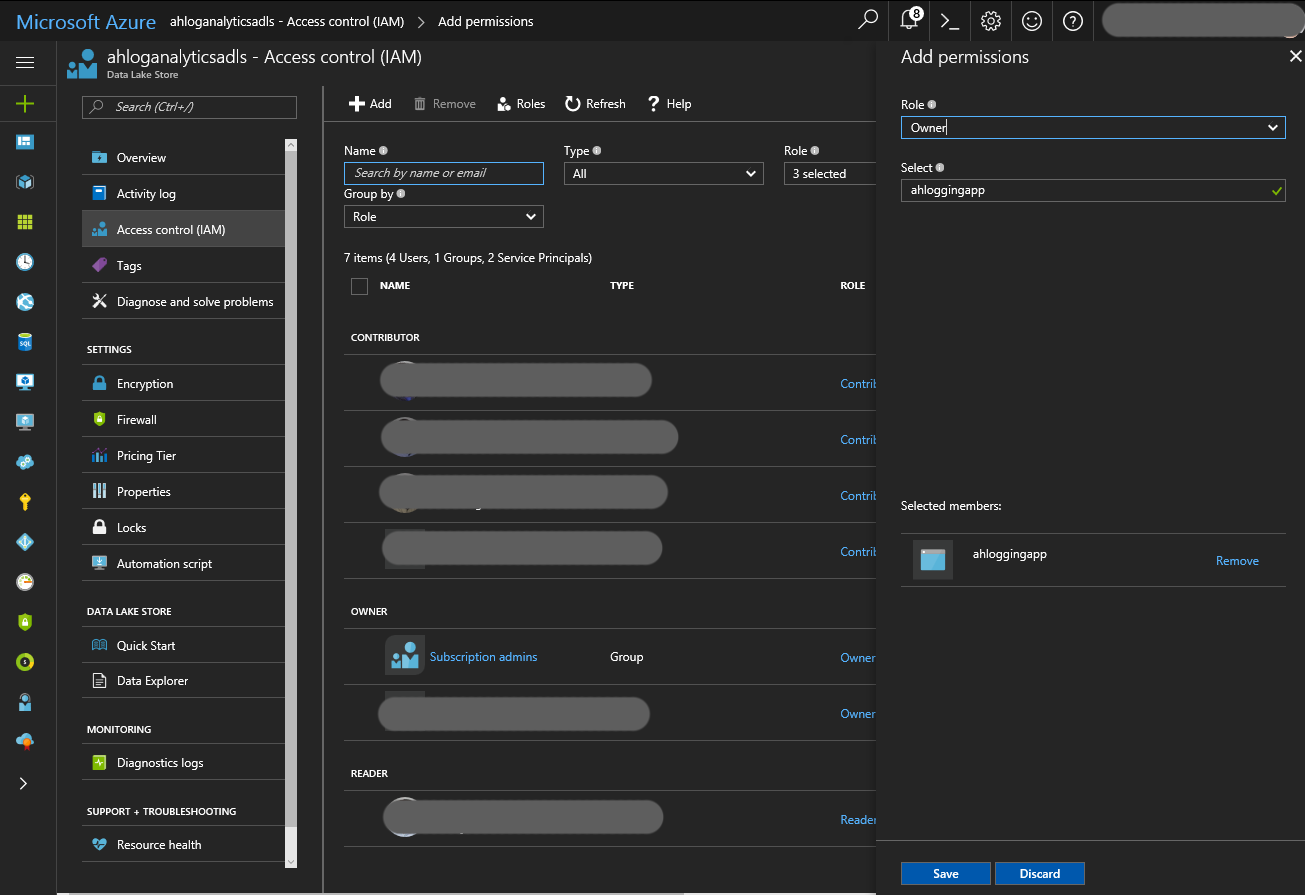1305x895 pixels.
Task: Open Diagnostics logs
Action: [x=184, y=763]
